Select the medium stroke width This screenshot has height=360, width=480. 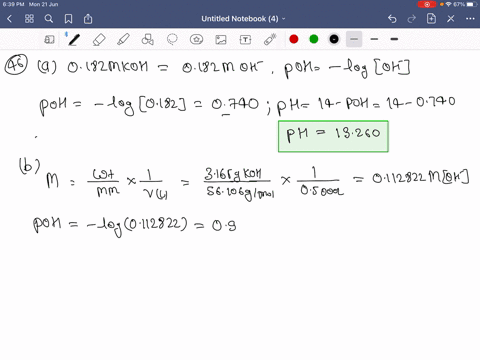click(x=374, y=39)
